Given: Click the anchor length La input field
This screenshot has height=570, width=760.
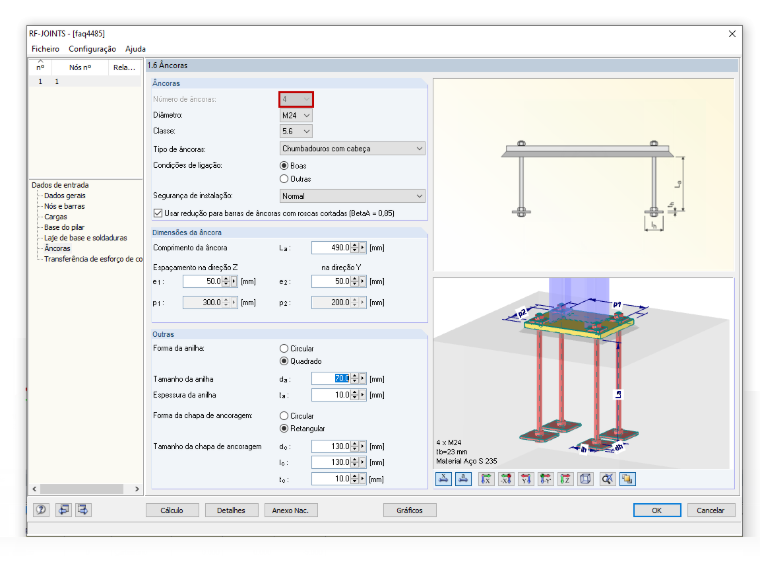Looking at the screenshot, I should [331, 248].
